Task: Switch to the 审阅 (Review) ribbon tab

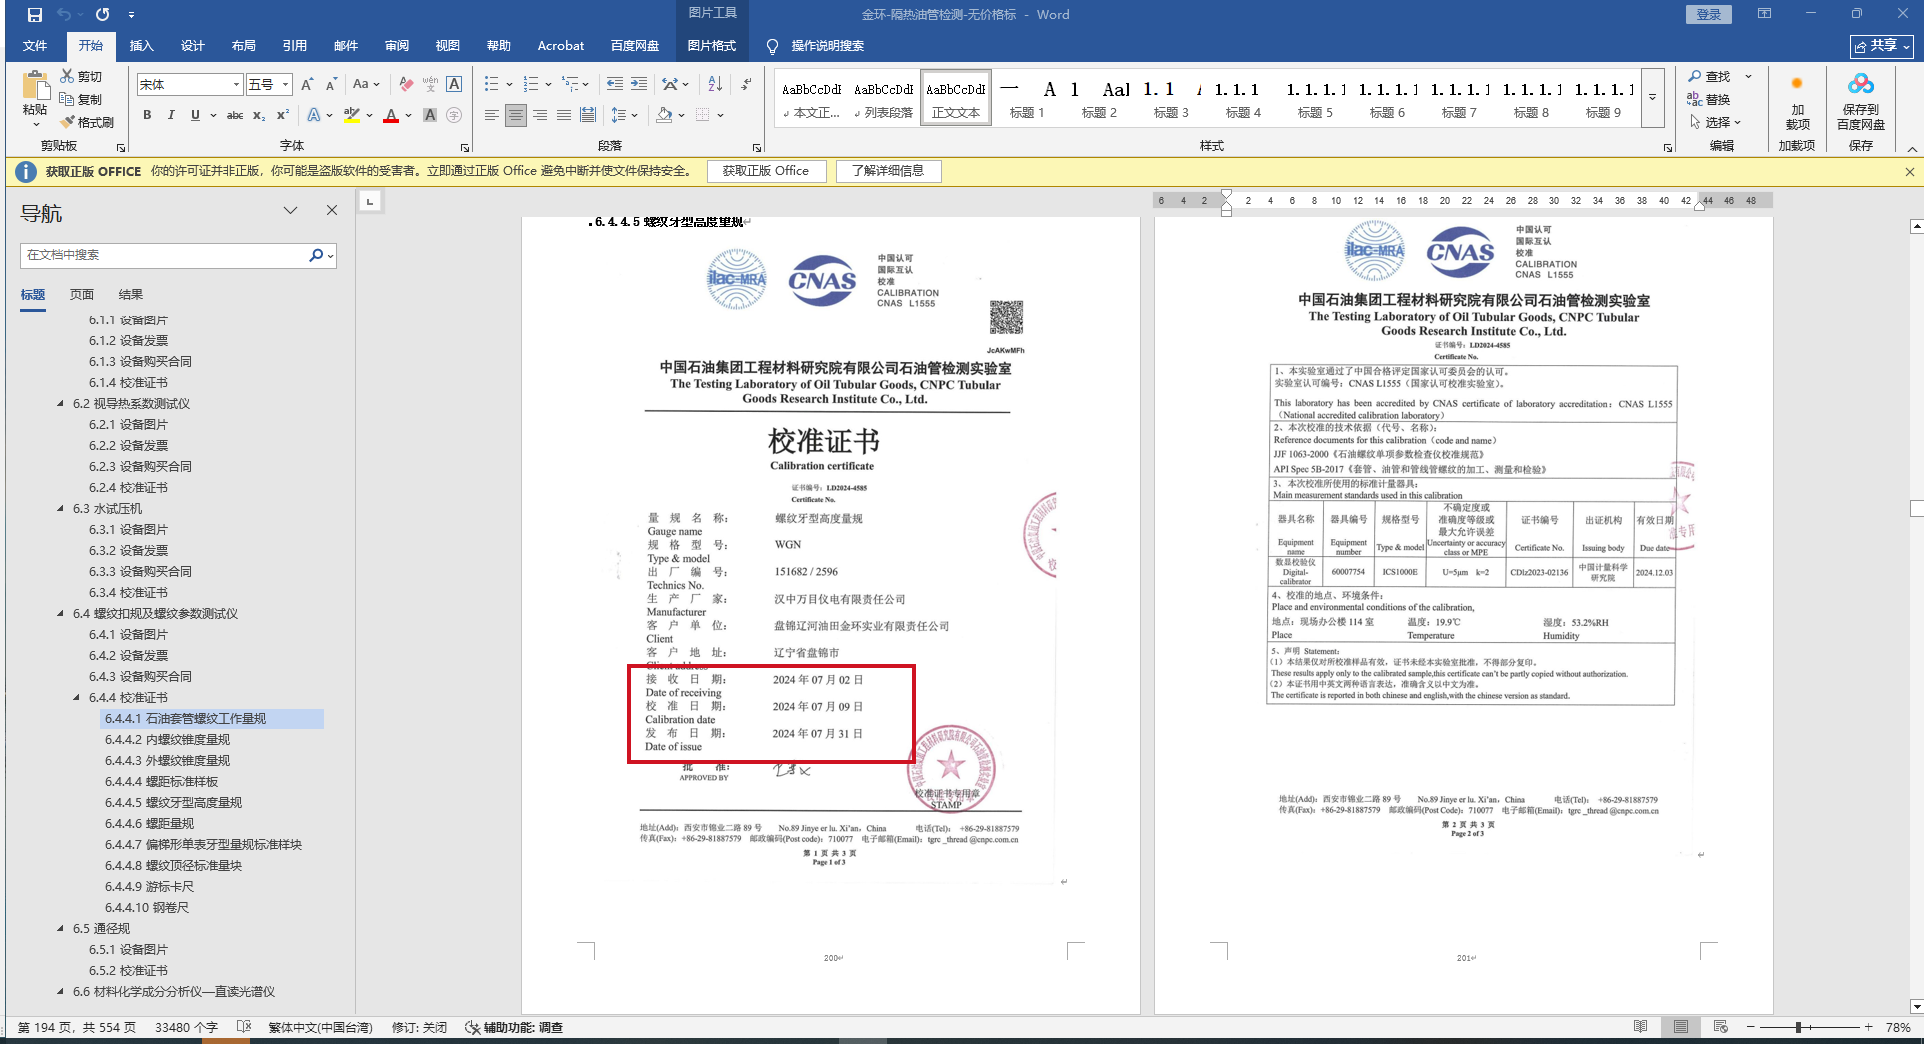Action: tap(396, 46)
